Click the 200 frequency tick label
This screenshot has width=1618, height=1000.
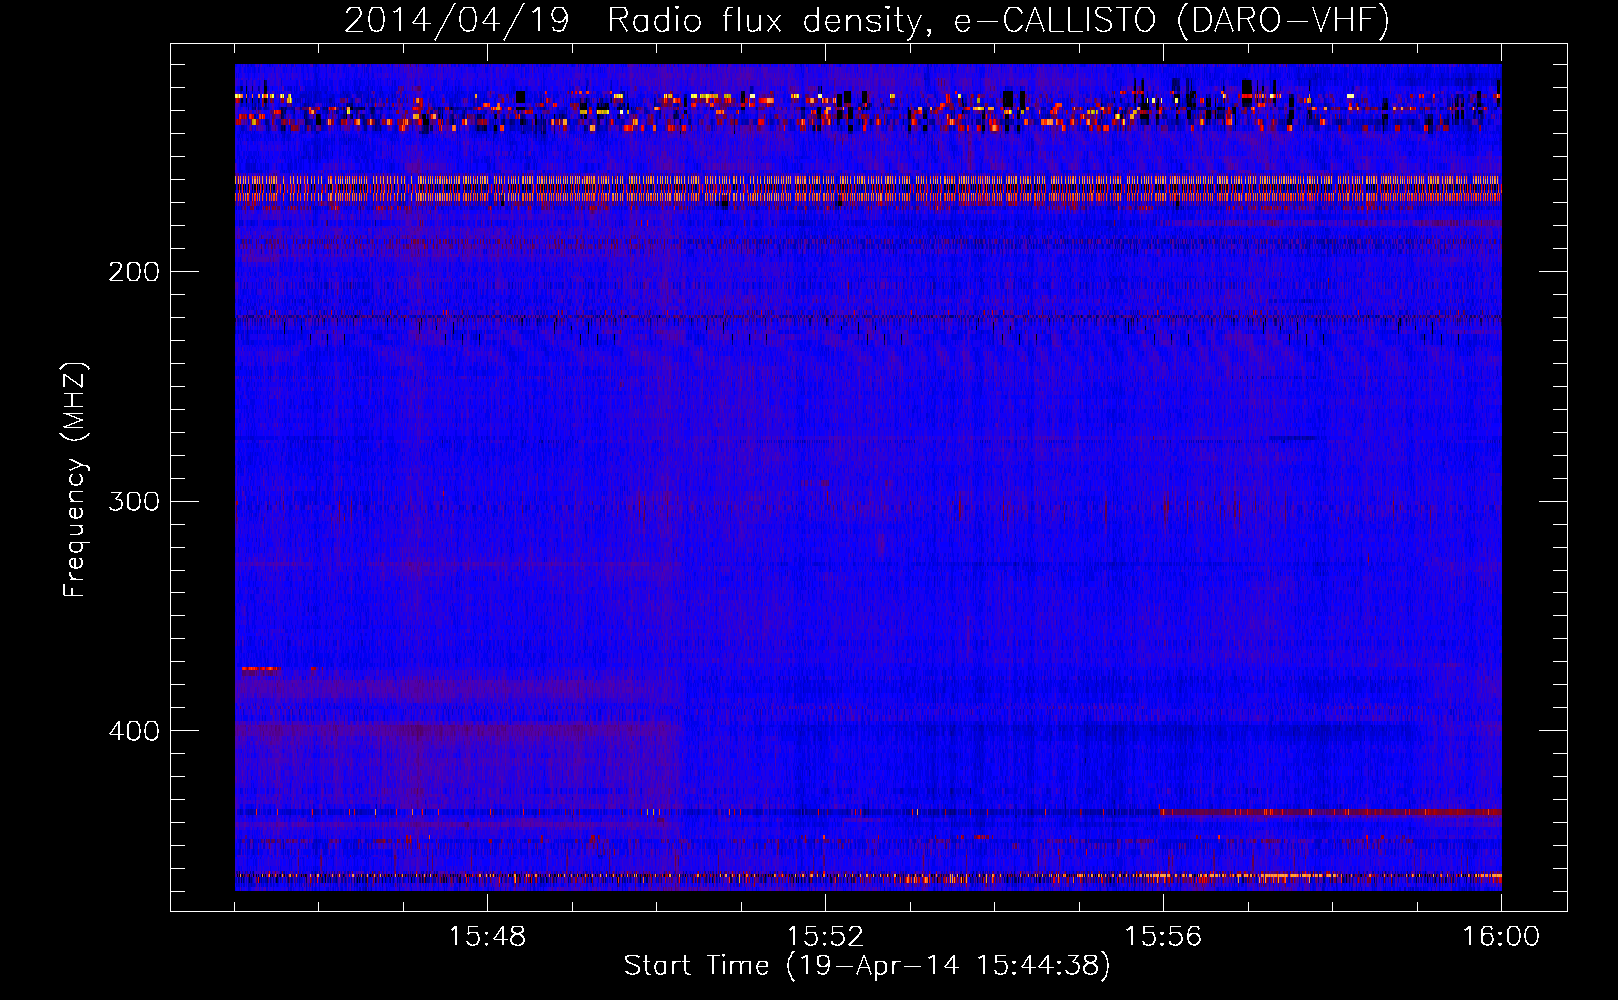click(x=134, y=272)
